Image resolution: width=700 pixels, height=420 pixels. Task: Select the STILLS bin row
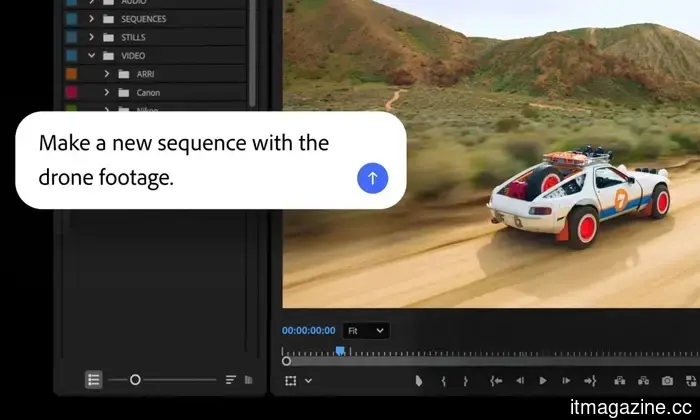pyautogui.click(x=155, y=37)
